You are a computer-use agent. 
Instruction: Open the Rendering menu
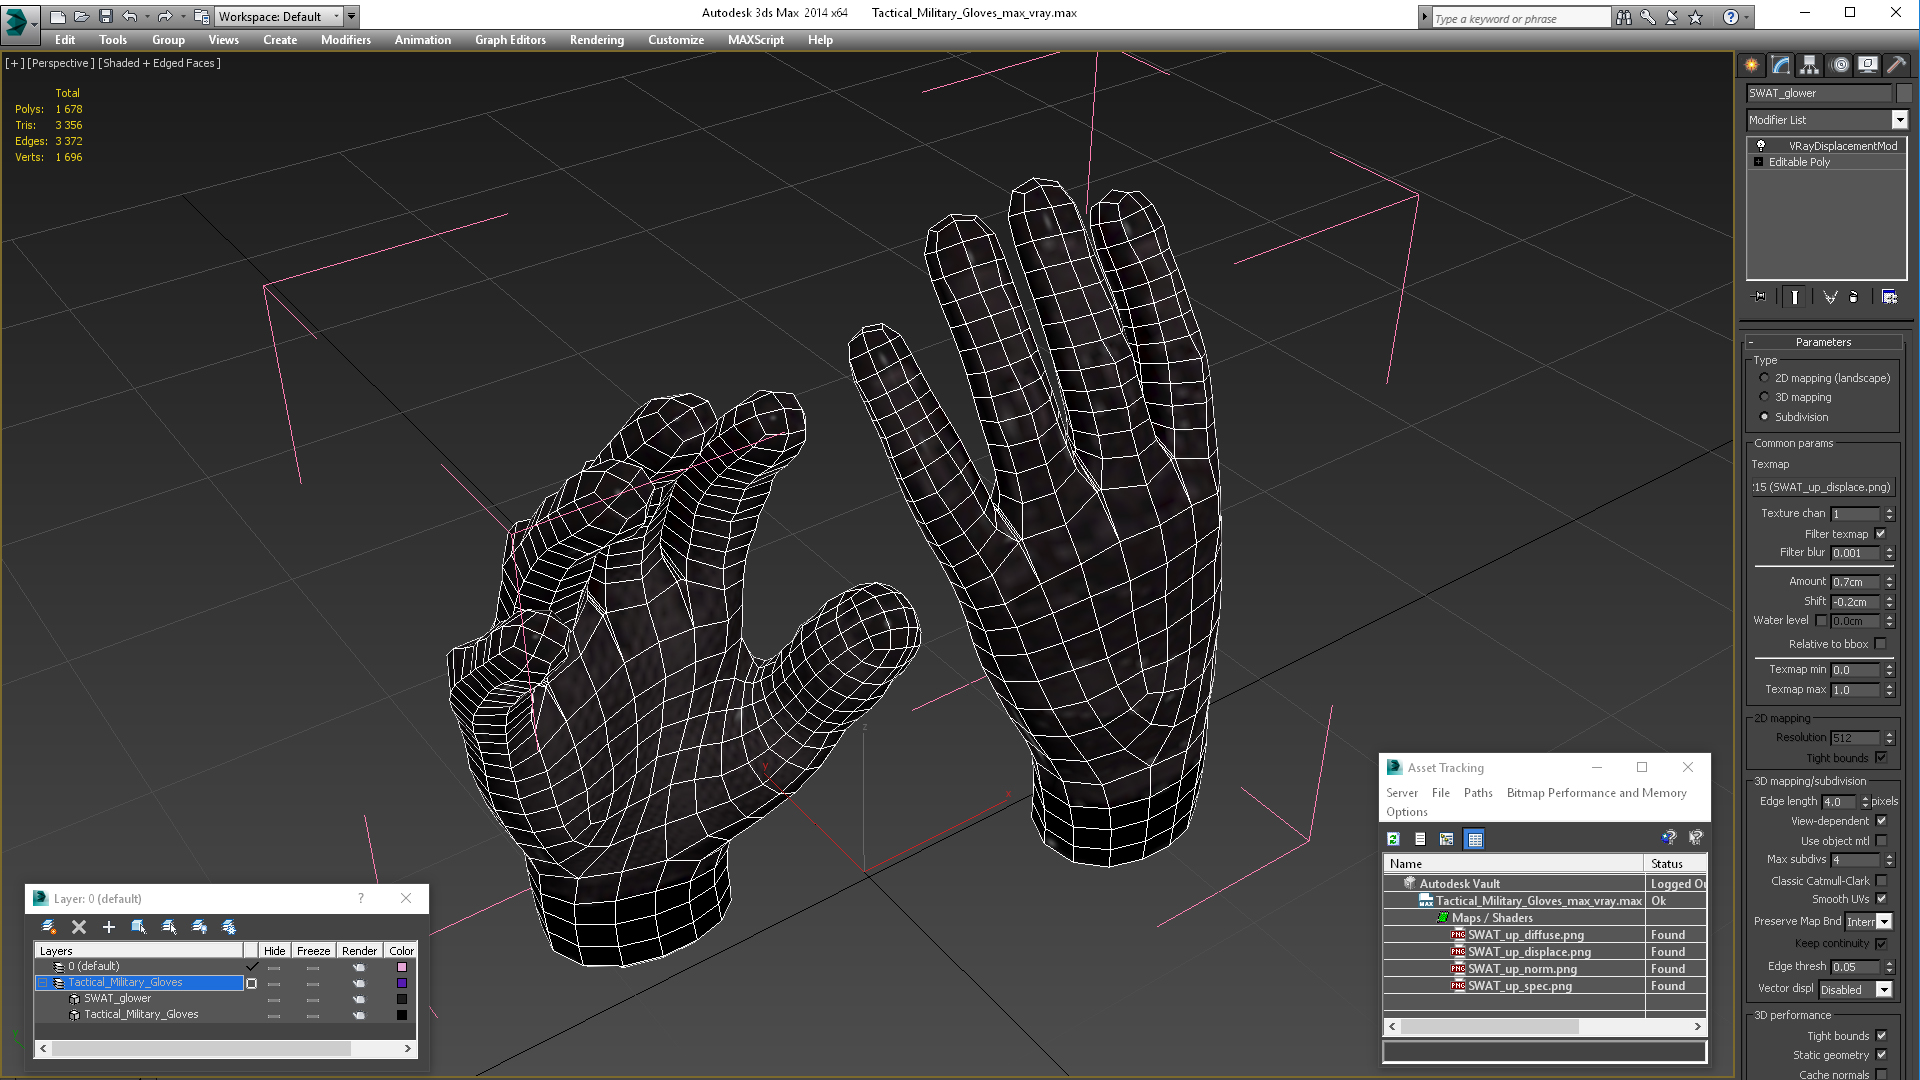coord(596,40)
